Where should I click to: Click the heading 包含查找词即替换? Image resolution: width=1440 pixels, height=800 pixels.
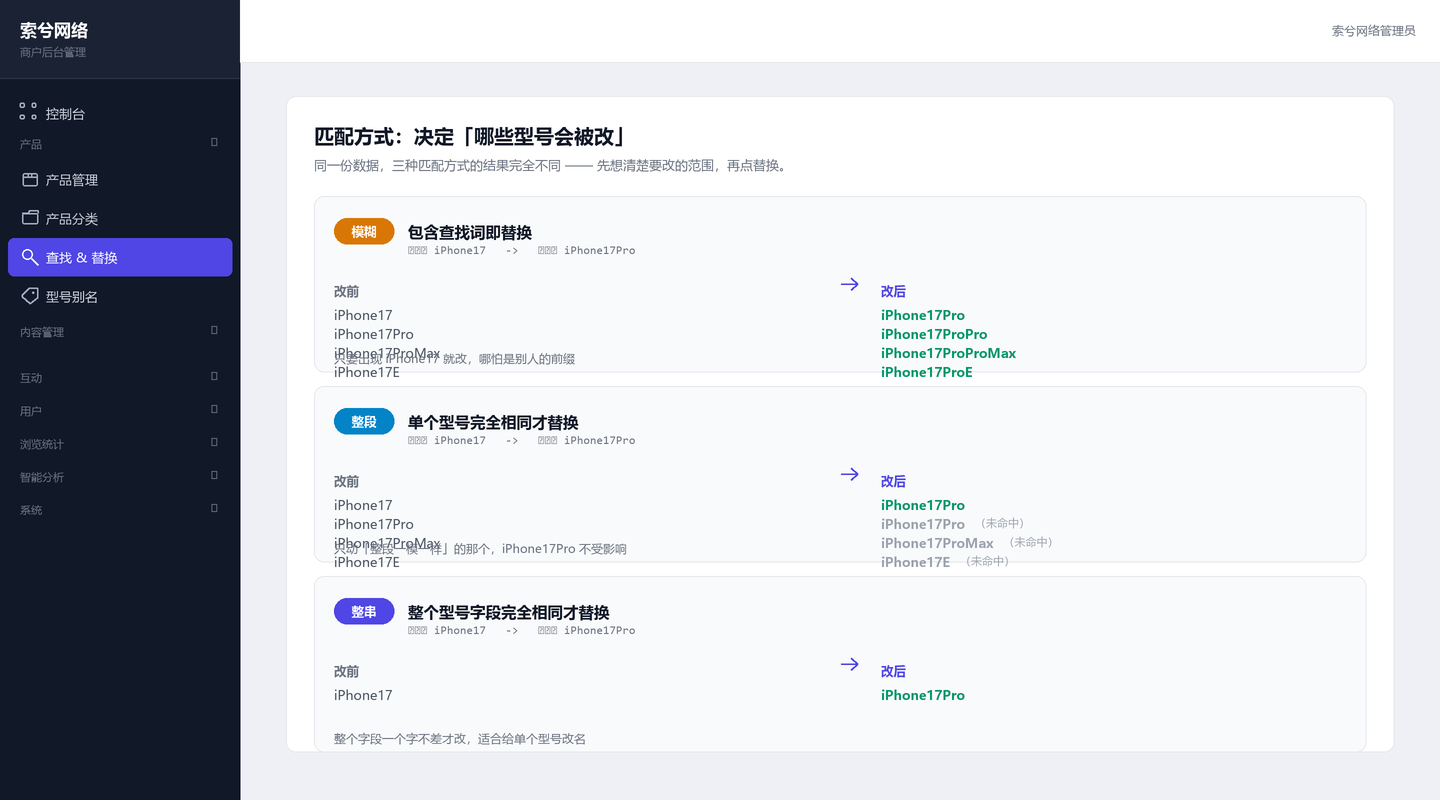pyautogui.click(x=470, y=232)
